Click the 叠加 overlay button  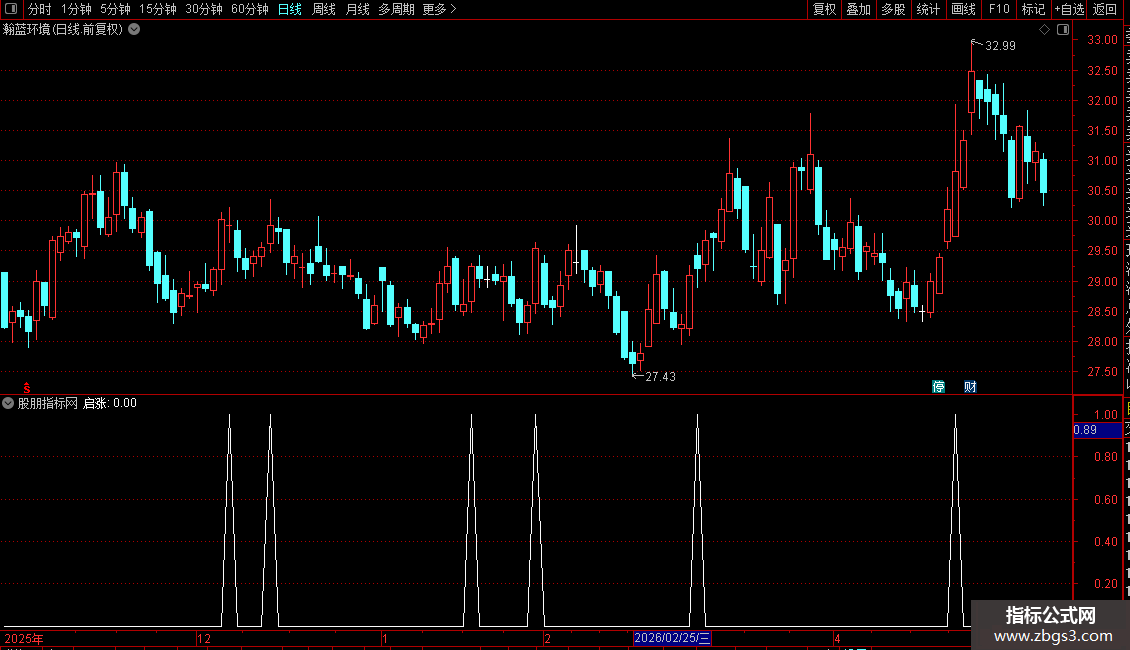coord(859,9)
